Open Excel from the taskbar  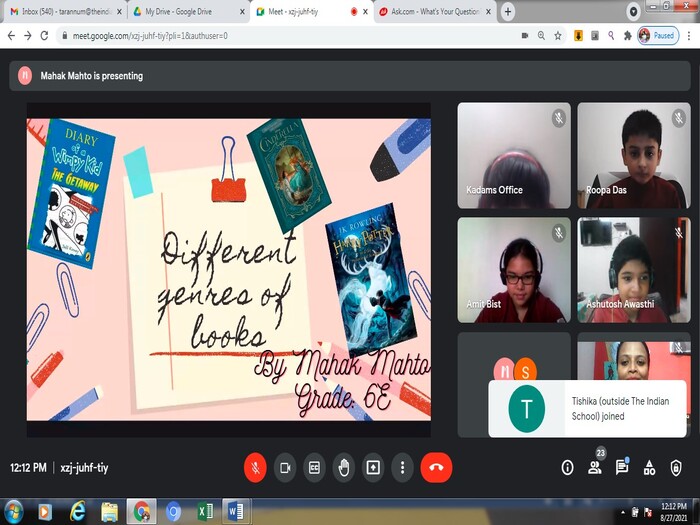205,512
